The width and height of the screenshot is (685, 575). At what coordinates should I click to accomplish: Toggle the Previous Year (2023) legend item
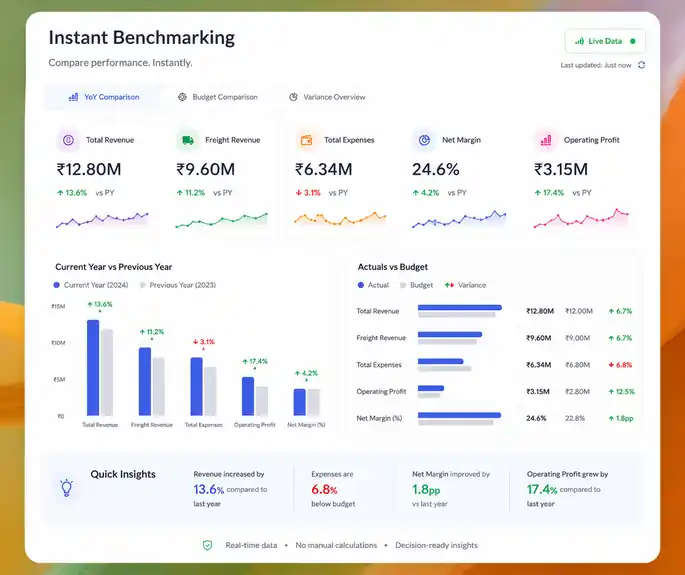[x=178, y=285]
